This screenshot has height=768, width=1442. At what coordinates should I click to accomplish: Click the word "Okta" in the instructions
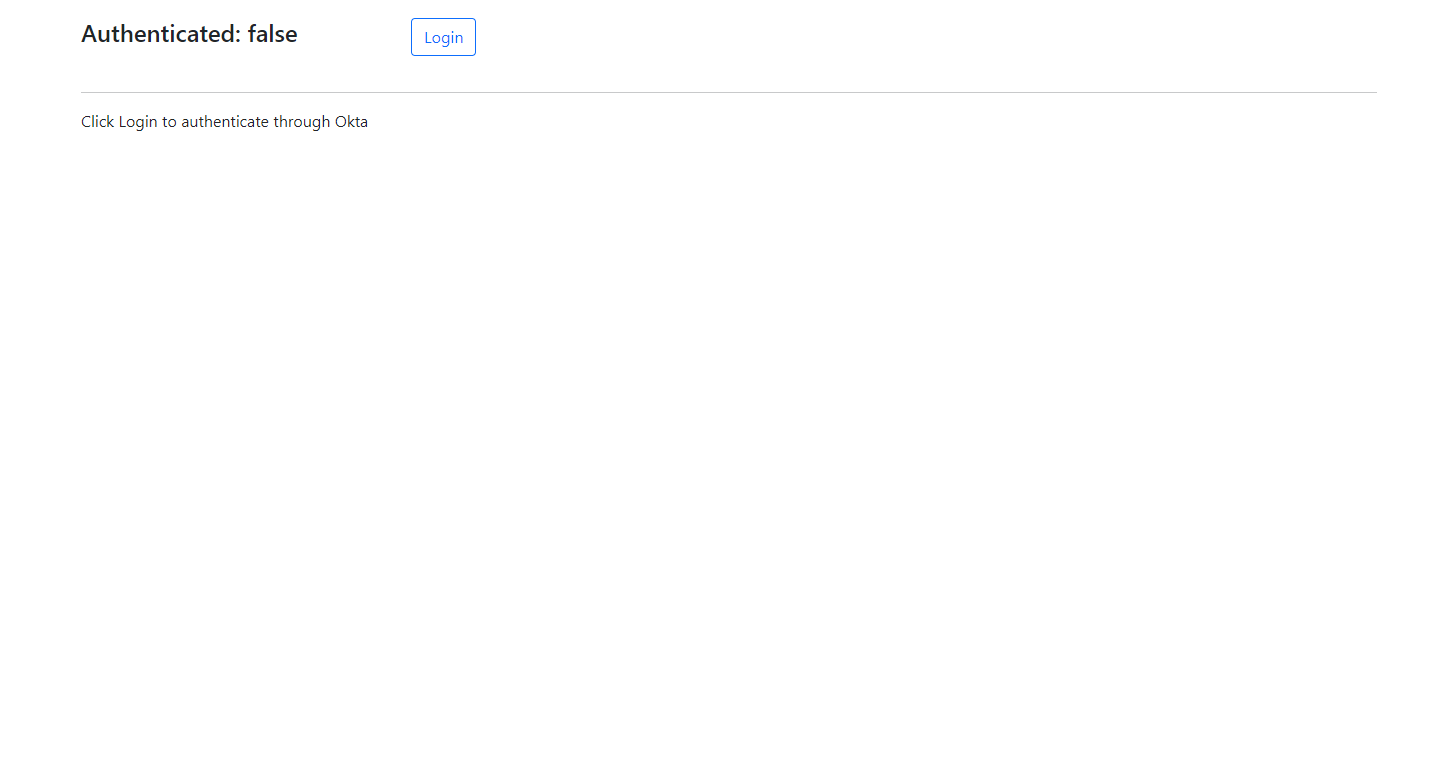point(350,121)
